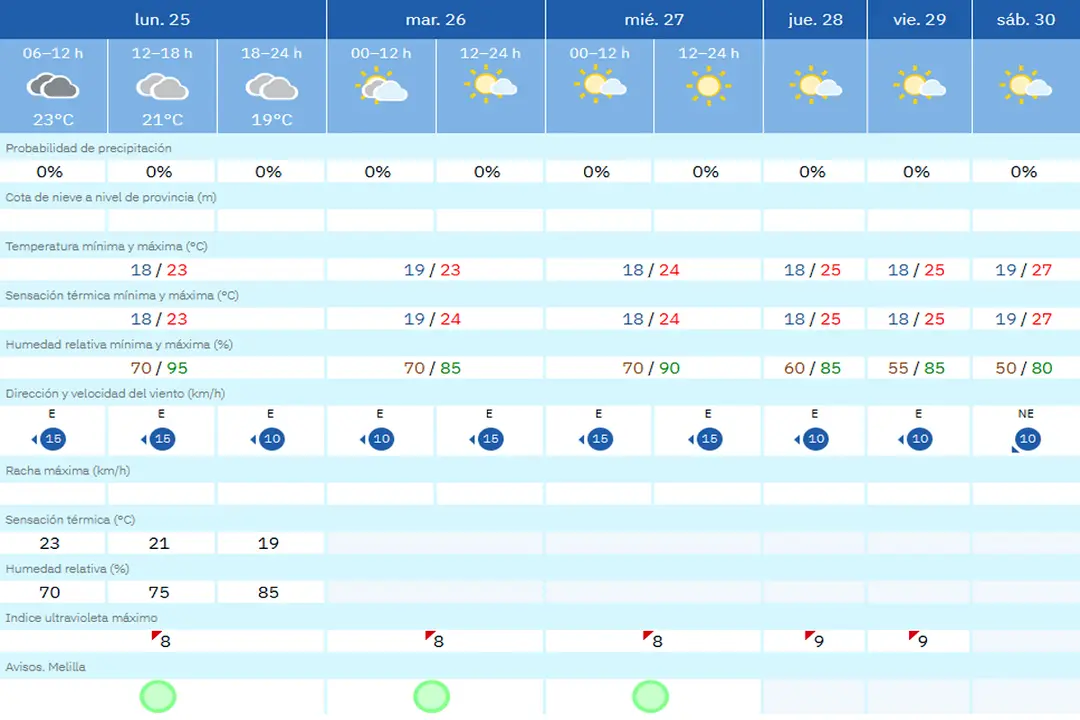Click 'Humedad relativa mínima y máxima (%)' label
The height and width of the screenshot is (720, 1080).
pyautogui.click(x=118, y=344)
